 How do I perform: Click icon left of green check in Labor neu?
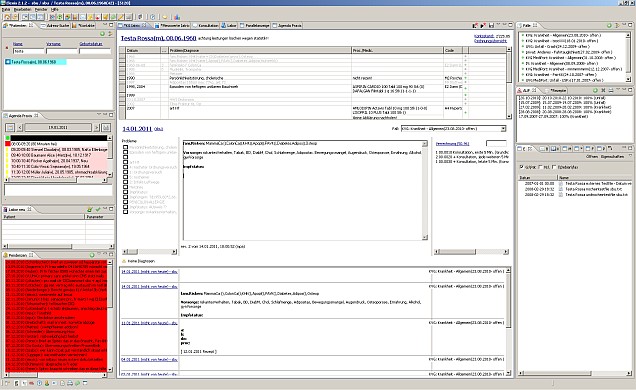[x=90, y=210]
